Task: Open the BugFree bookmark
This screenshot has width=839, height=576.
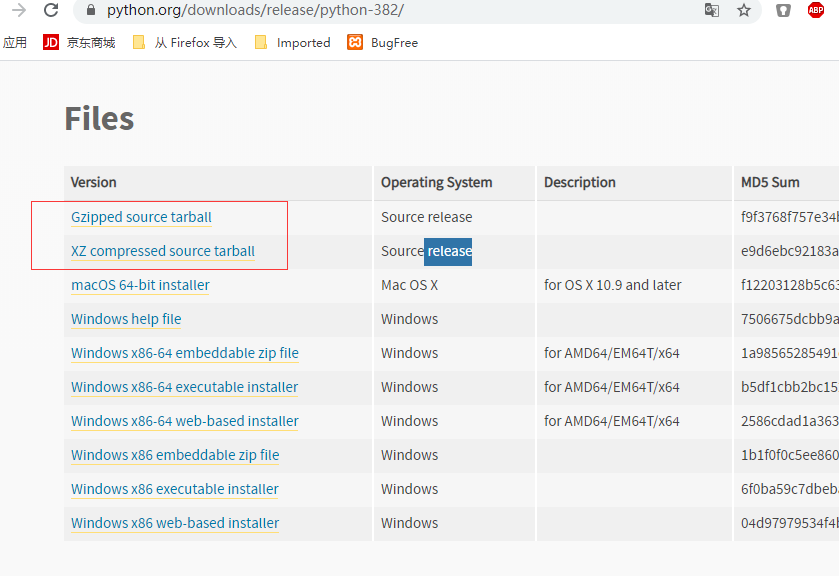Action: [x=383, y=42]
